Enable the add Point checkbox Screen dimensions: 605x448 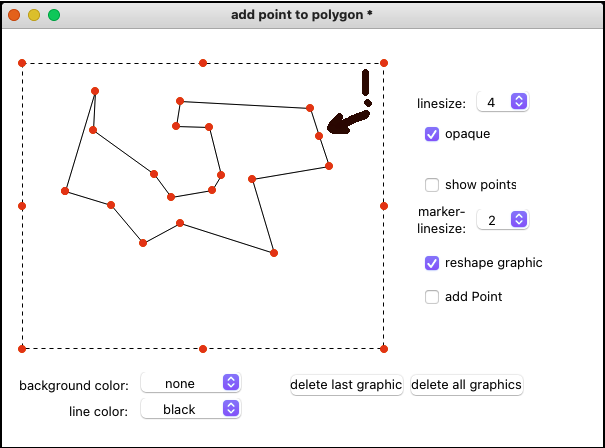[432, 297]
